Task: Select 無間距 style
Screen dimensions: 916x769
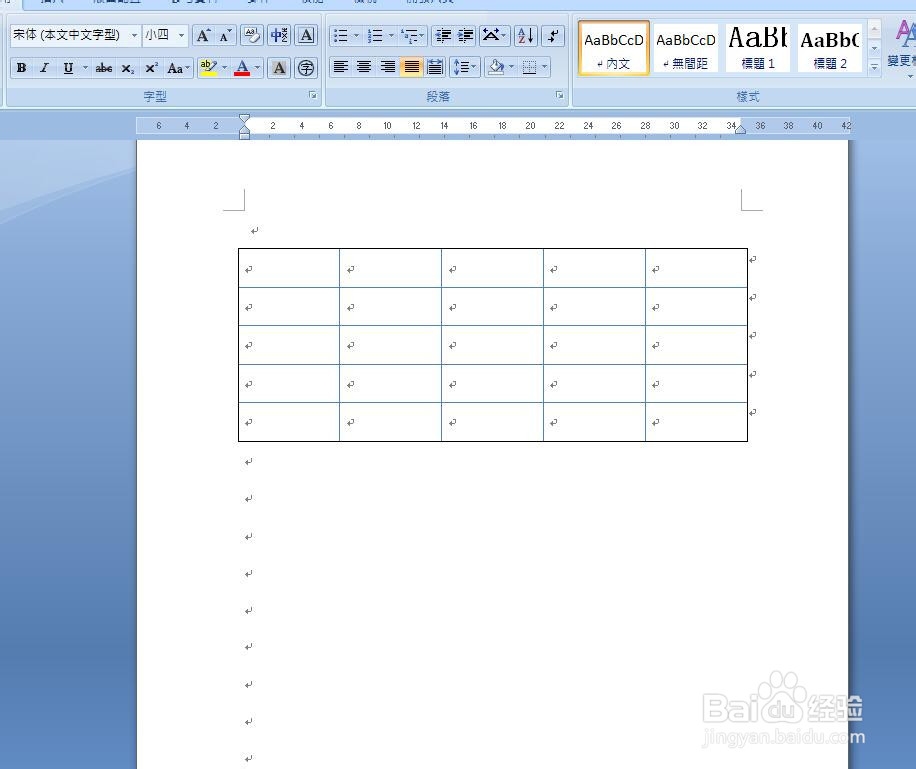Action: pyautogui.click(x=686, y=49)
